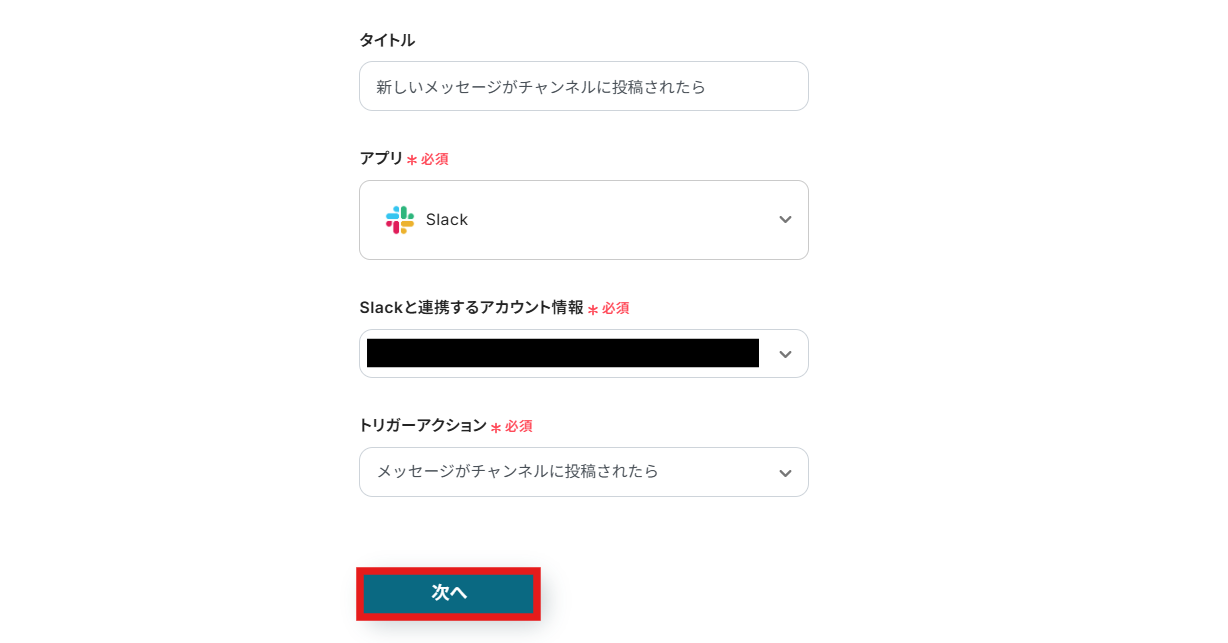
Task: Click the アプリ field label
Action: 381,158
